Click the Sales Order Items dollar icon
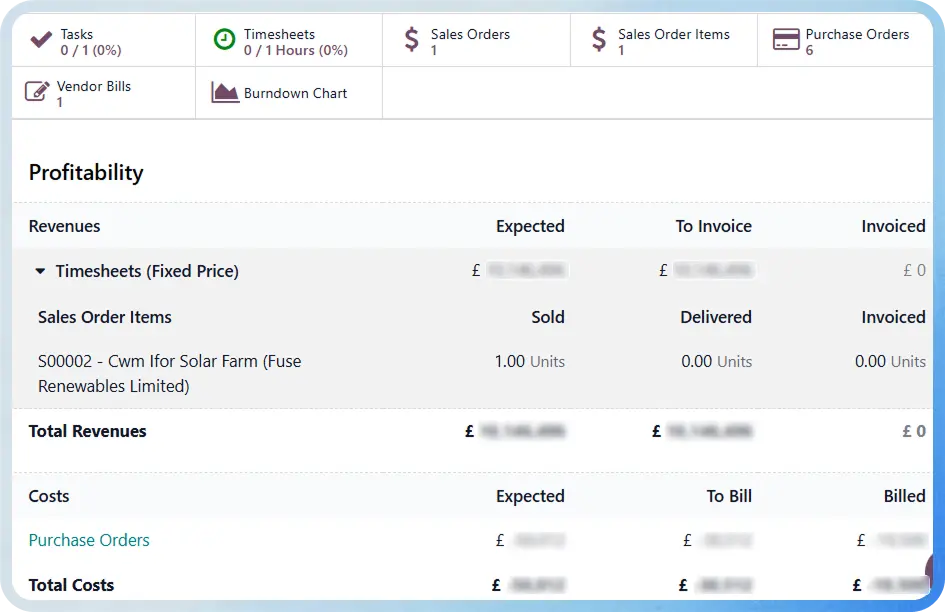Image resolution: width=945 pixels, height=612 pixels. click(x=599, y=40)
